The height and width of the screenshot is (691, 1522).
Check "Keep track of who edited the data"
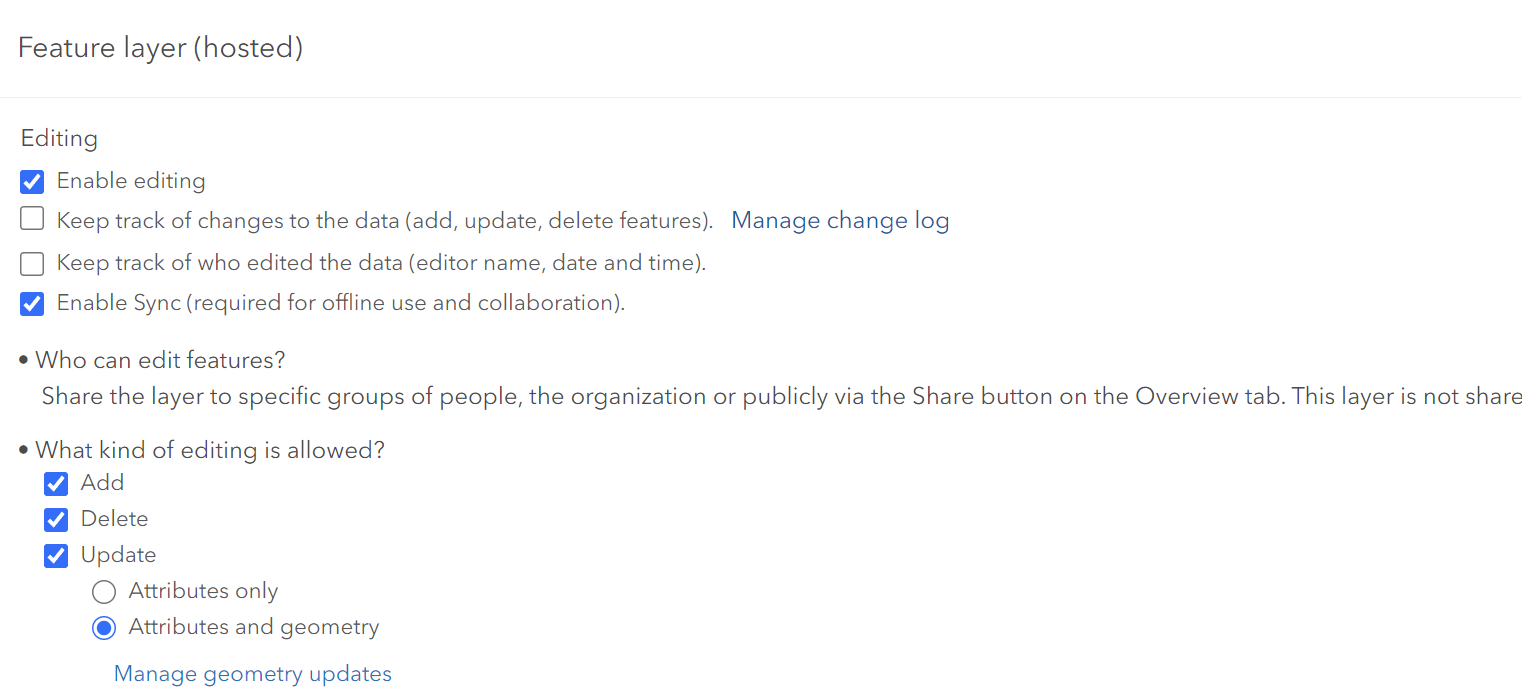click(31, 261)
